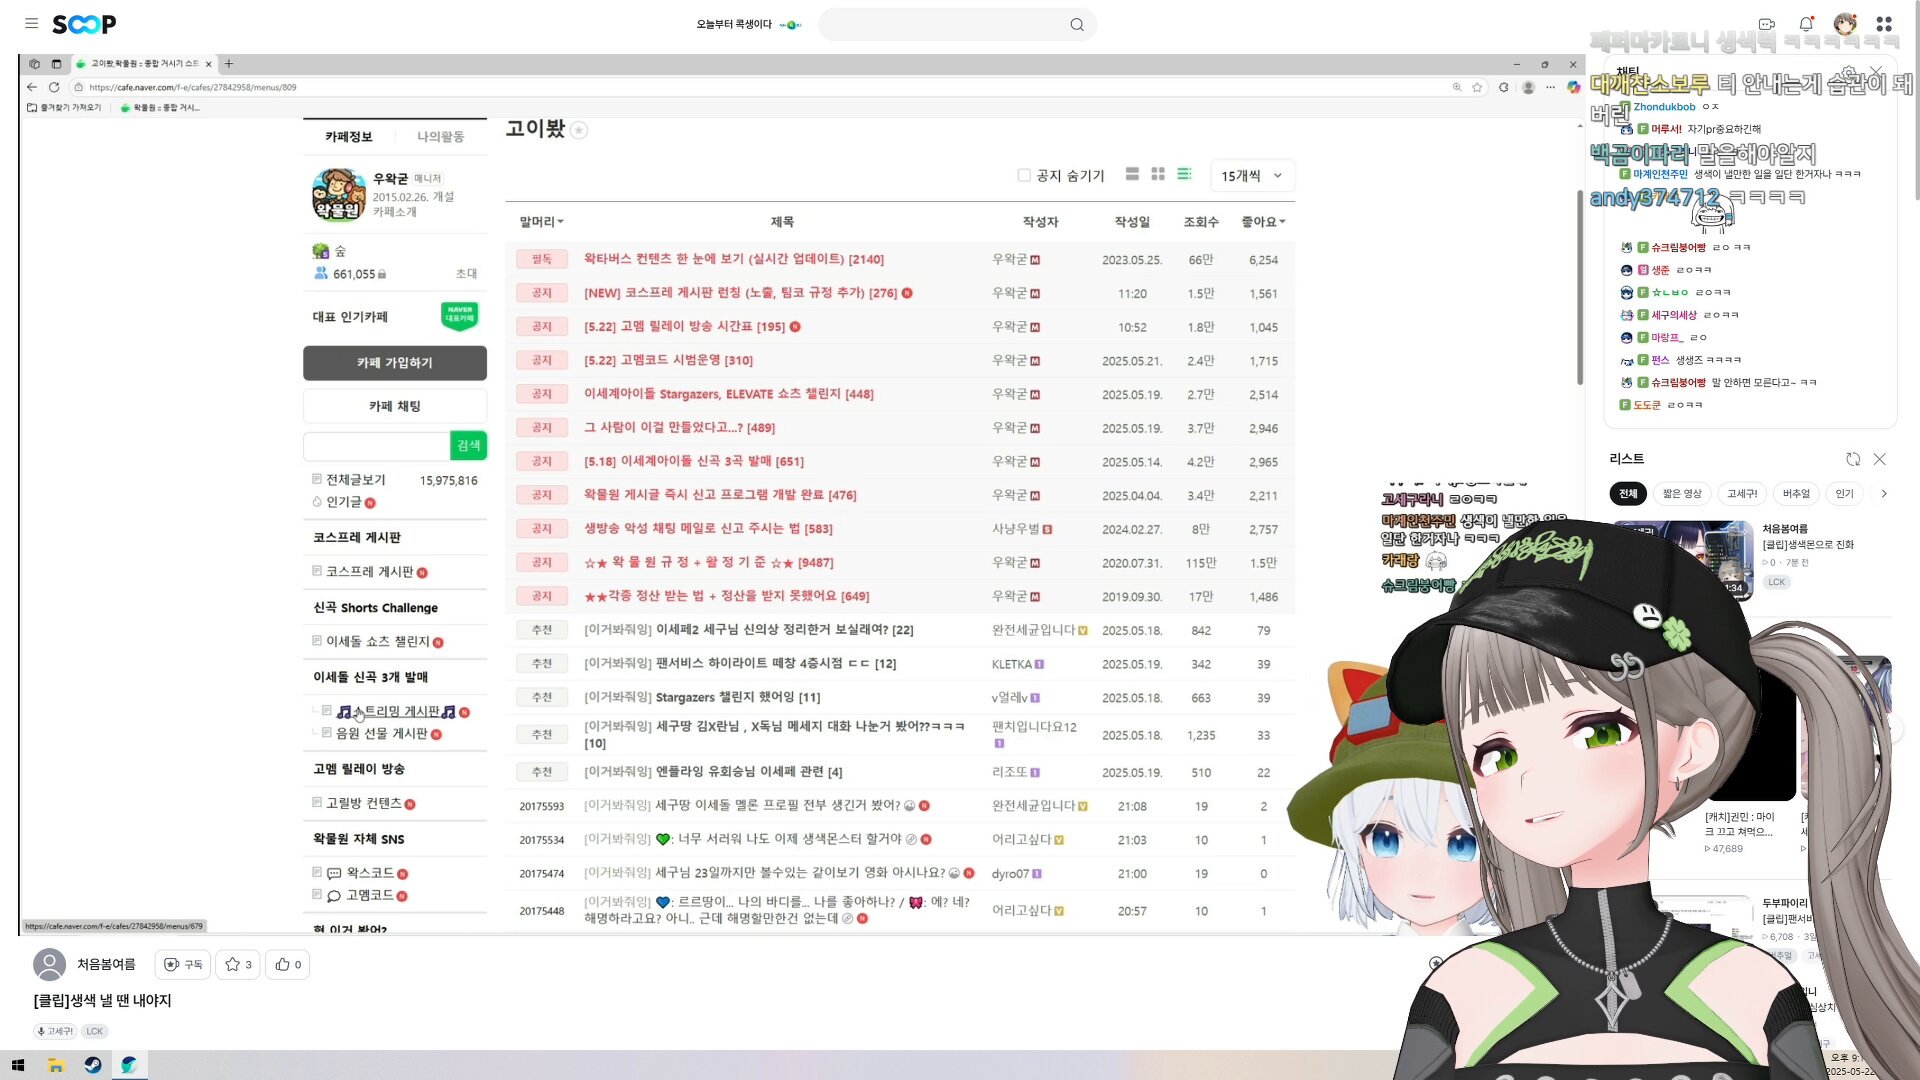Open the four-dot apps menu
This screenshot has width=1920, height=1080.
coord(1884,24)
